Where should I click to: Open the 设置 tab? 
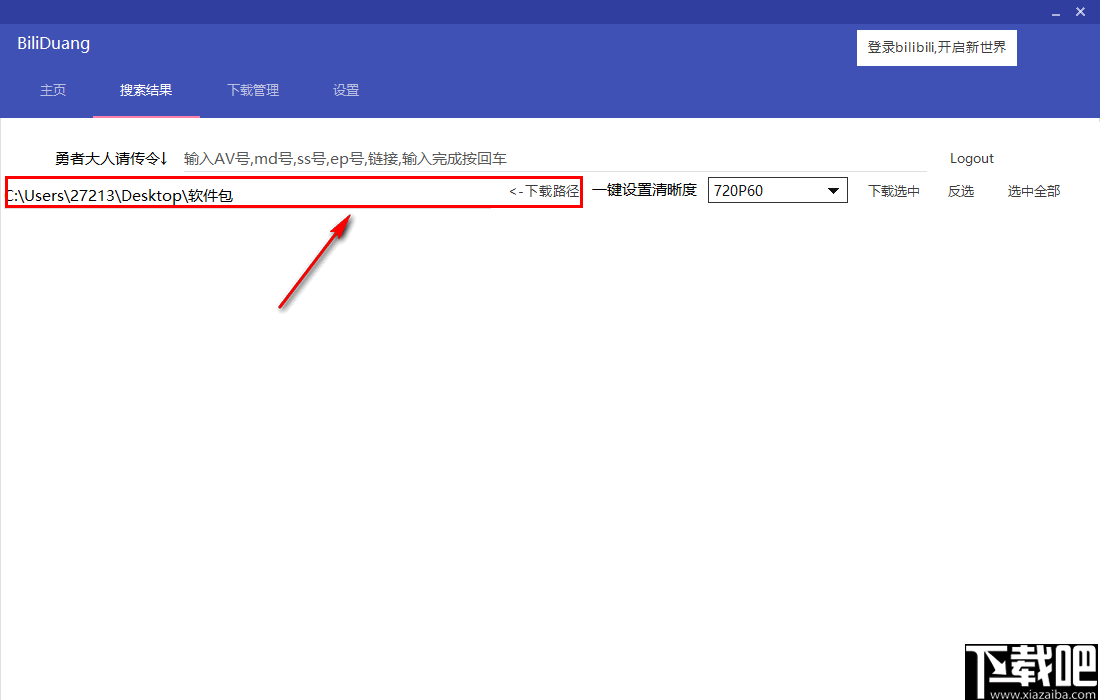point(345,90)
